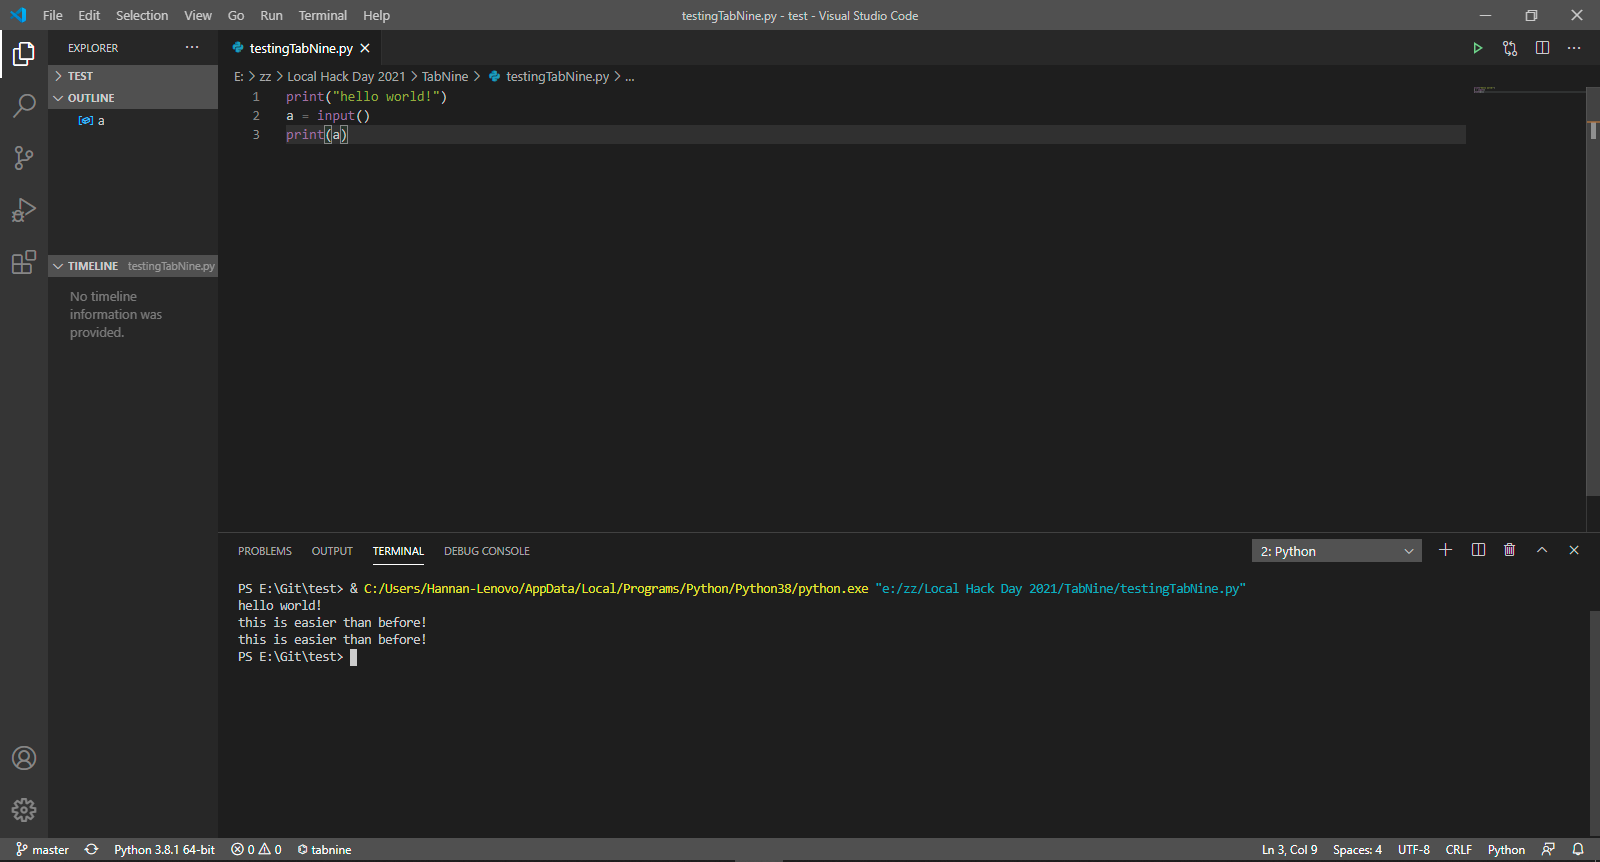Image resolution: width=1600 pixels, height=862 pixels.
Task: Close the terminal panel
Action: point(1574,550)
